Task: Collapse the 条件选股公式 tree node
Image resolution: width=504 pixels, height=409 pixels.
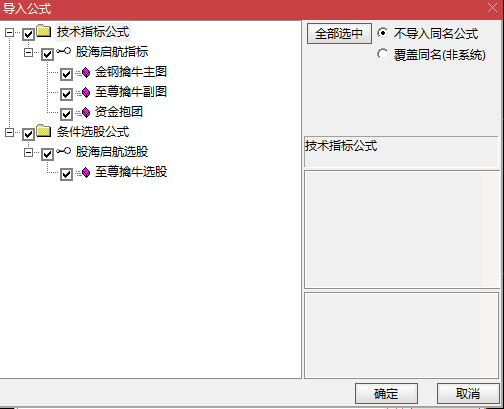Action: click(x=9, y=133)
